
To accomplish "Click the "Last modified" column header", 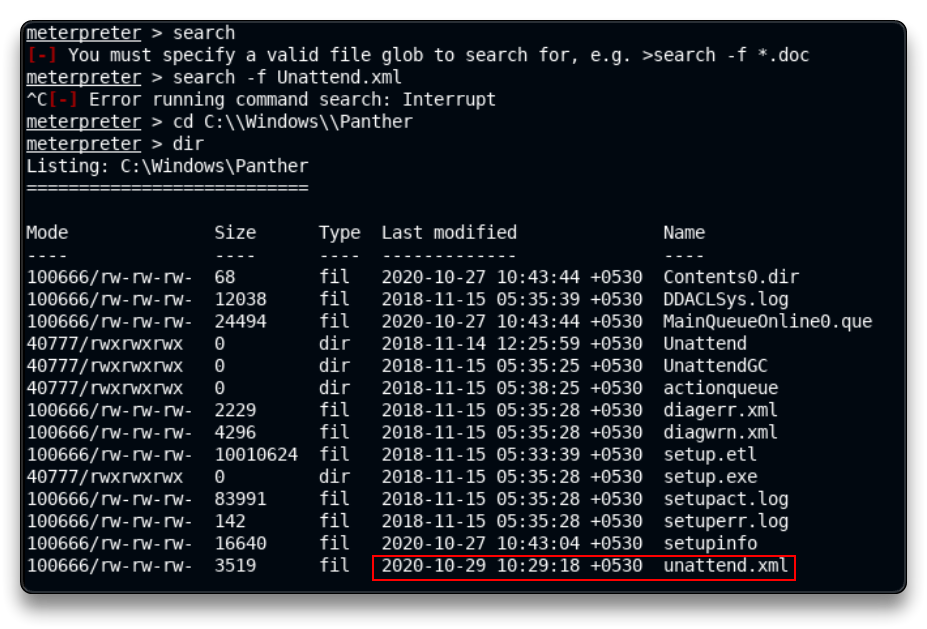I will tap(449, 232).
